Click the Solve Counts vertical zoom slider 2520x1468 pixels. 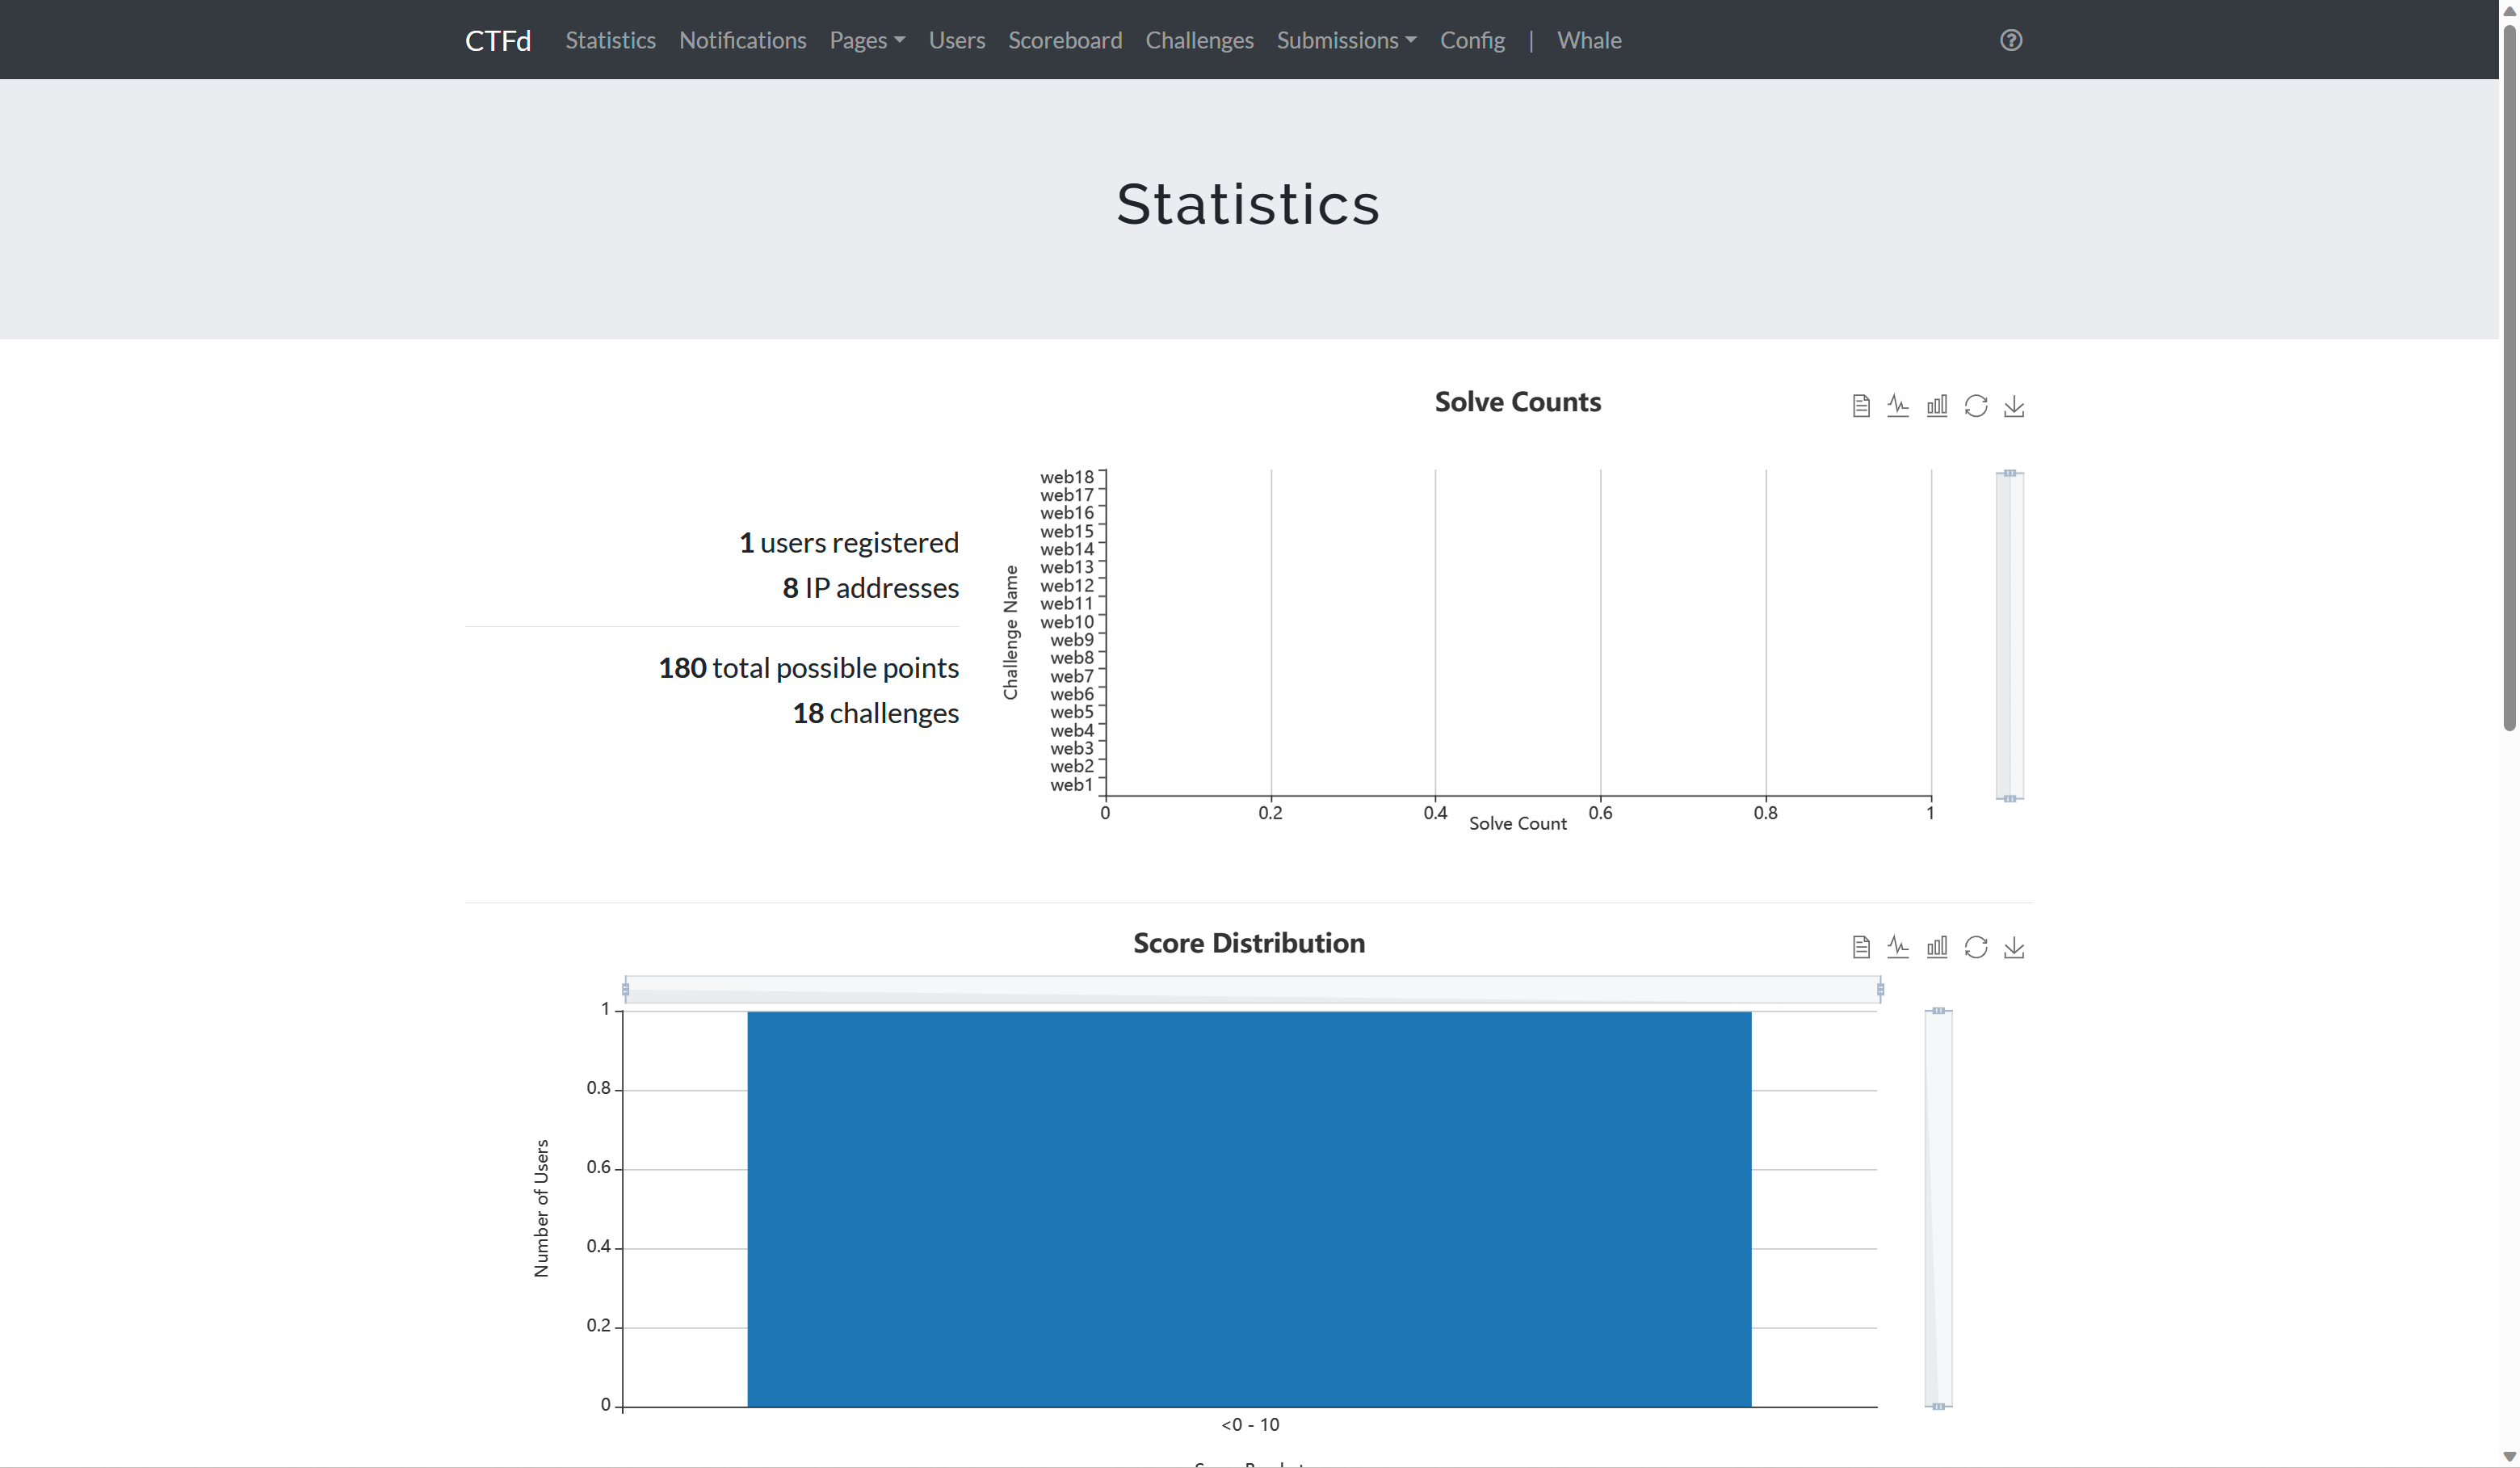[x=2010, y=635]
